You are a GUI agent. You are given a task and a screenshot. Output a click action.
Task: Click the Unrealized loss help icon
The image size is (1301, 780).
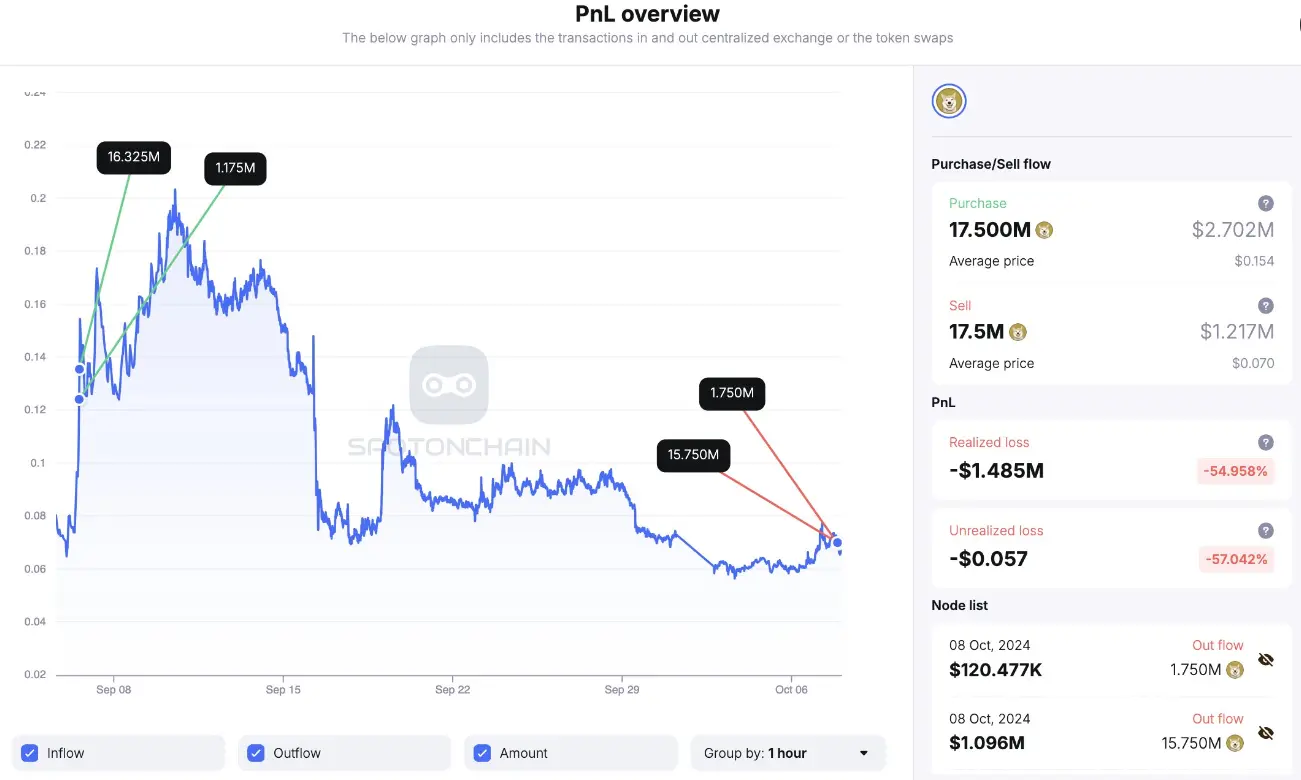click(1266, 531)
